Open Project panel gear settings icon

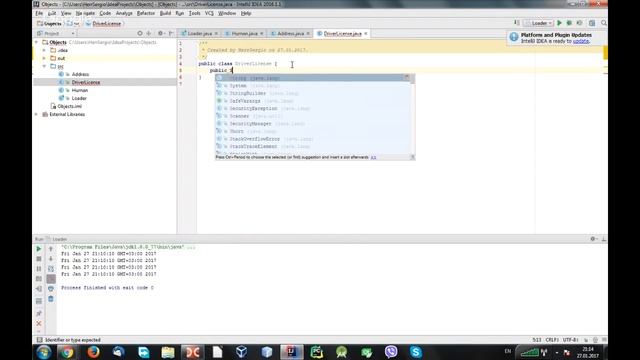pyautogui.click(x=160, y=33)
